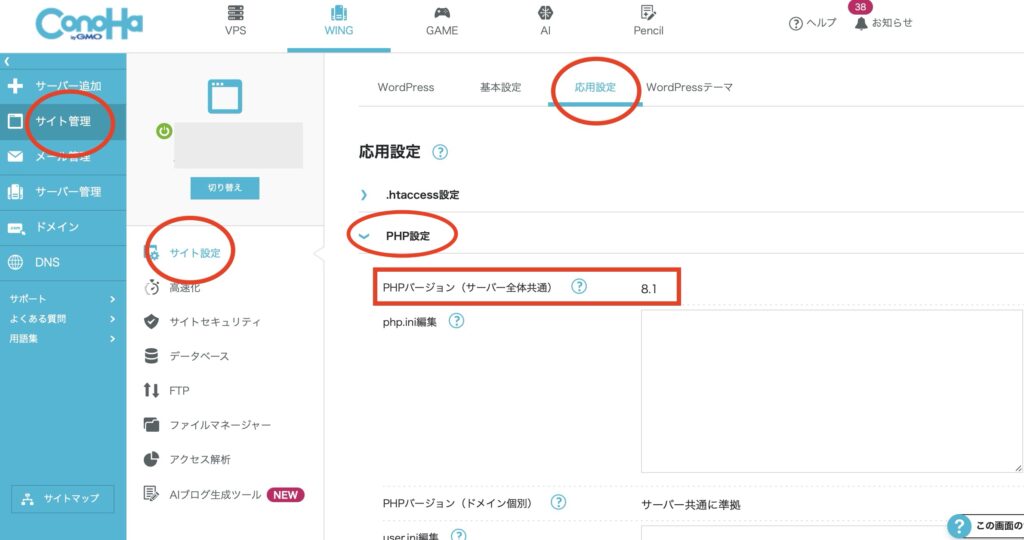Switch to the 基本設定 tab
This screenshot has width=1024, height=540.
[500, 87]
